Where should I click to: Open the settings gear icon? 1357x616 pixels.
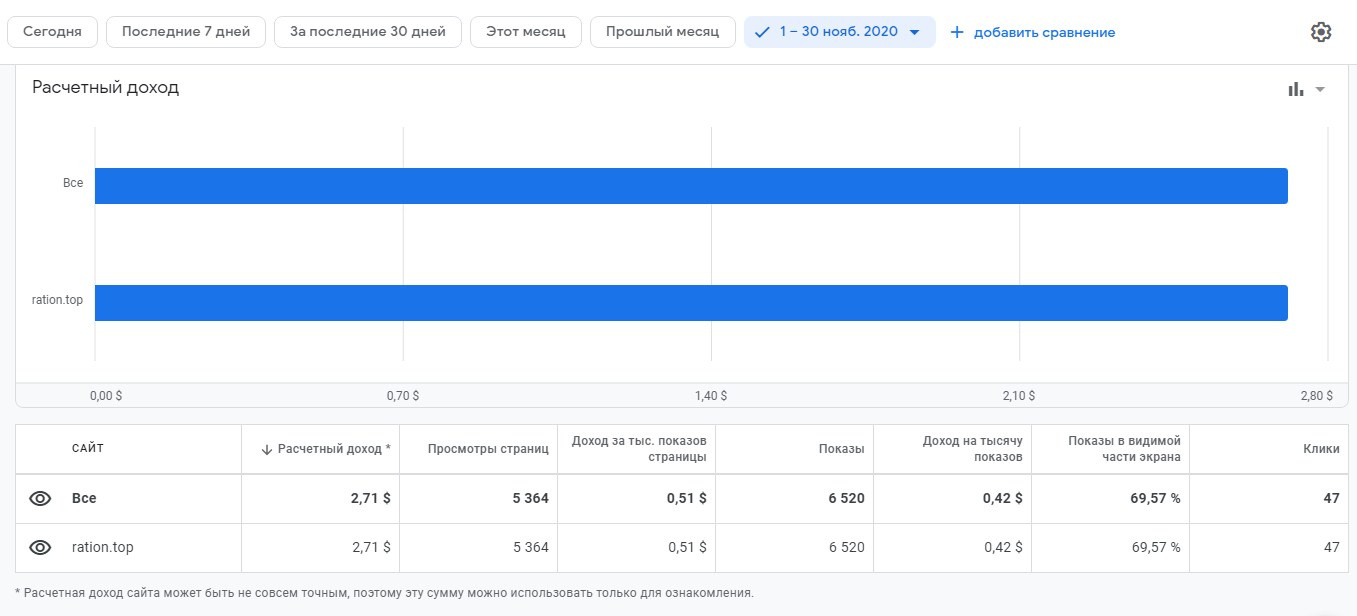(1321, 32)
